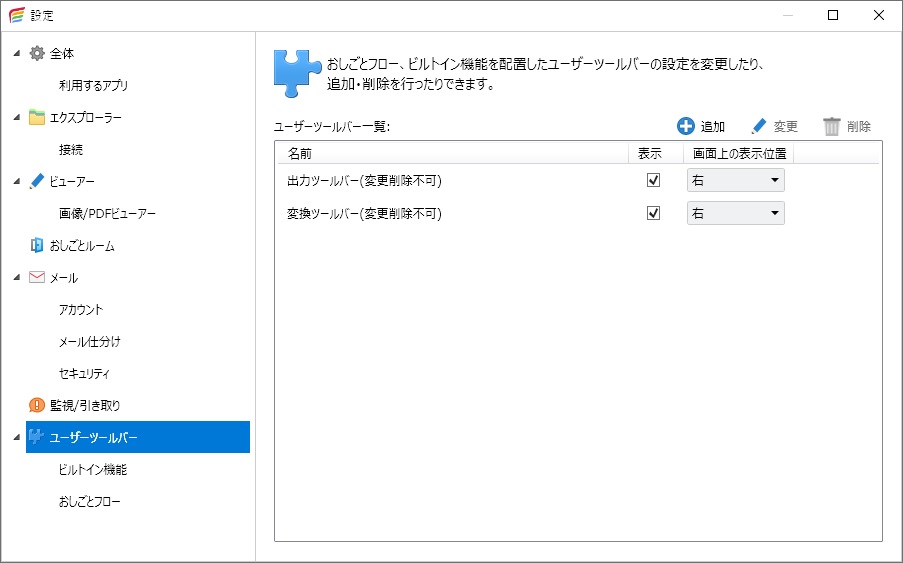This screenshot has width=903, height=563.
Task: Open display position dropdown for 変換ツールバー
Action: [x=735, y=213]
